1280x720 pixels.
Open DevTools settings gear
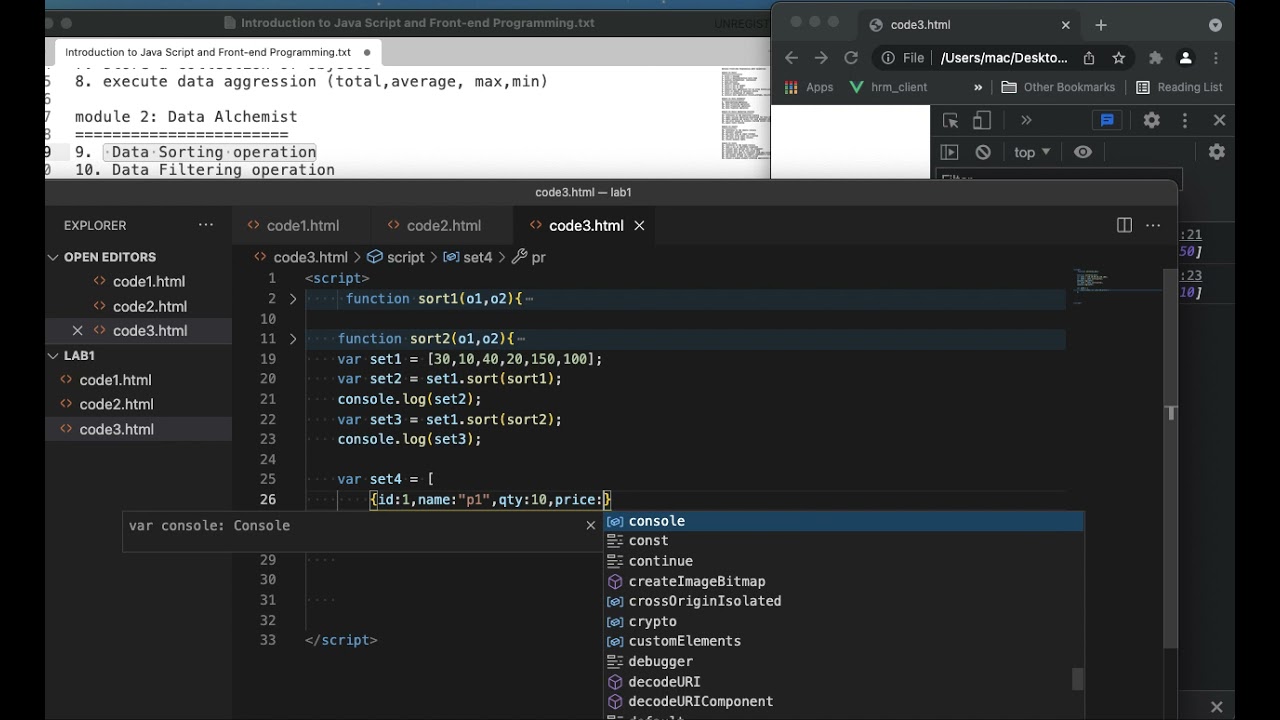pos(1152,120)
